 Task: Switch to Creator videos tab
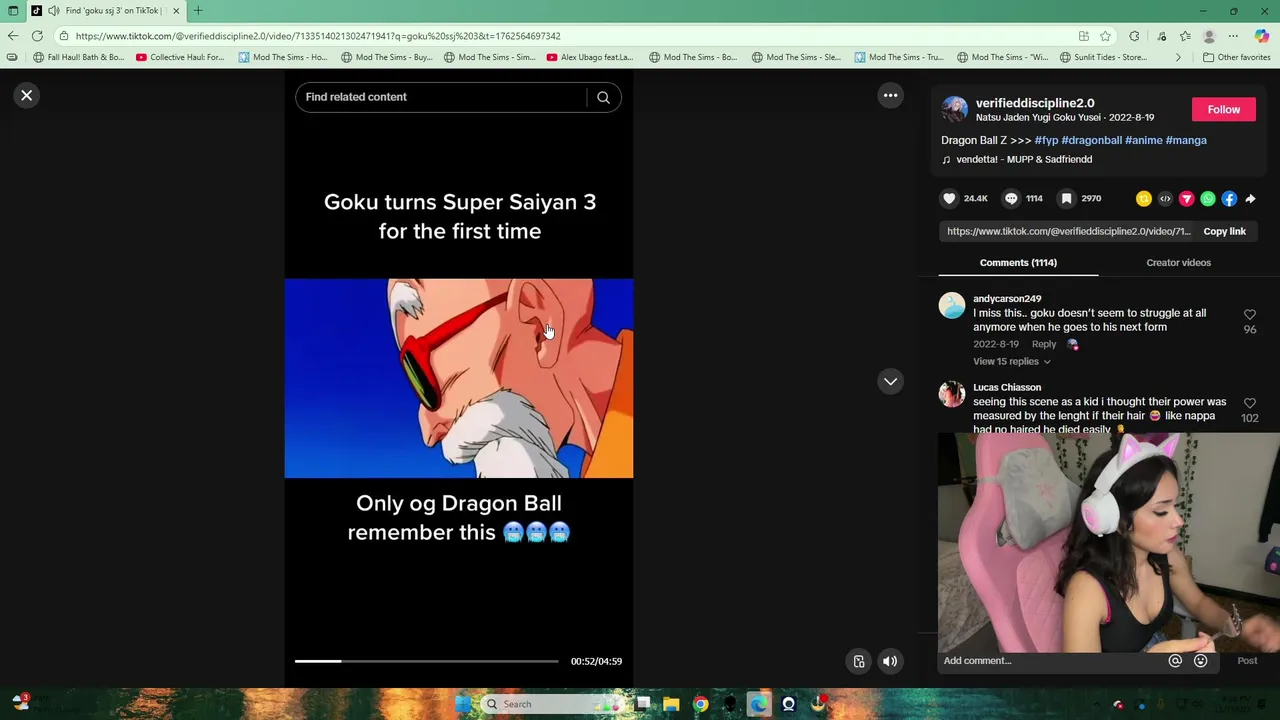point(1178,263)
